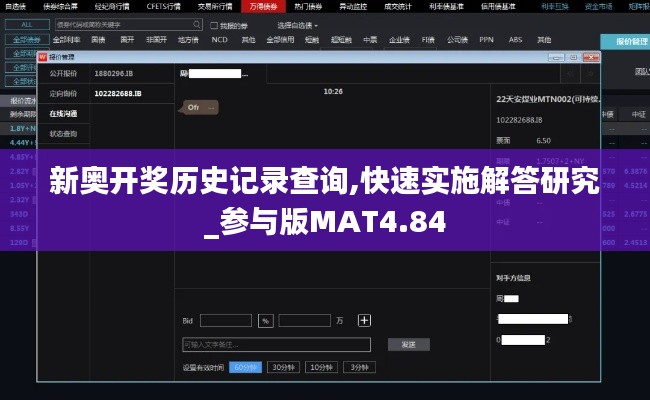Filter by 超短融 bond category
This screenshot has width=650, height=400.
[x=341, y=40]
